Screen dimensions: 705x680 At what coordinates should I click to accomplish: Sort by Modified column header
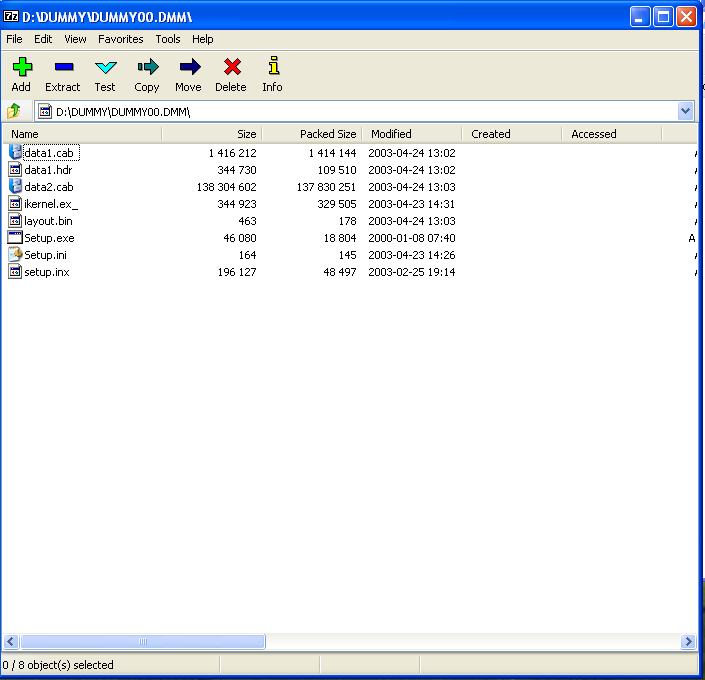(x=391, y=134)
